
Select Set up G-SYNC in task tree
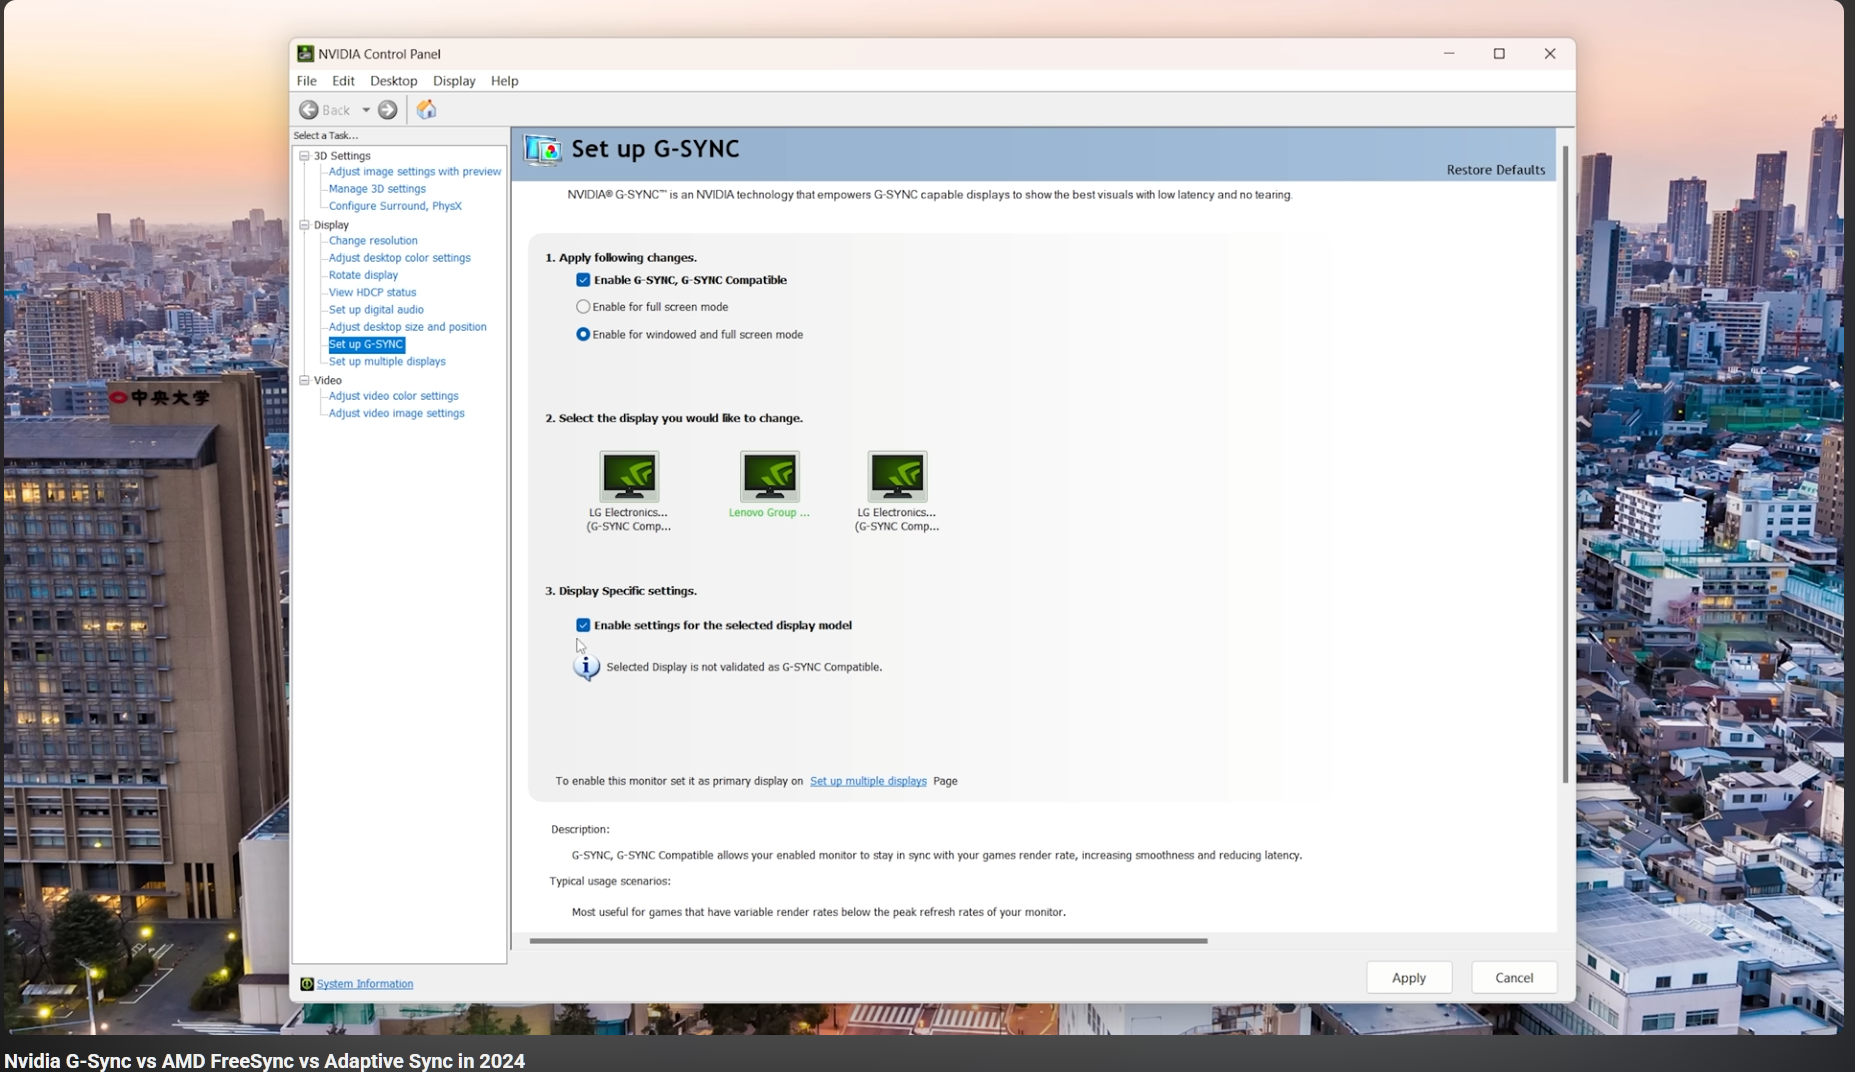tap(366, 344)
